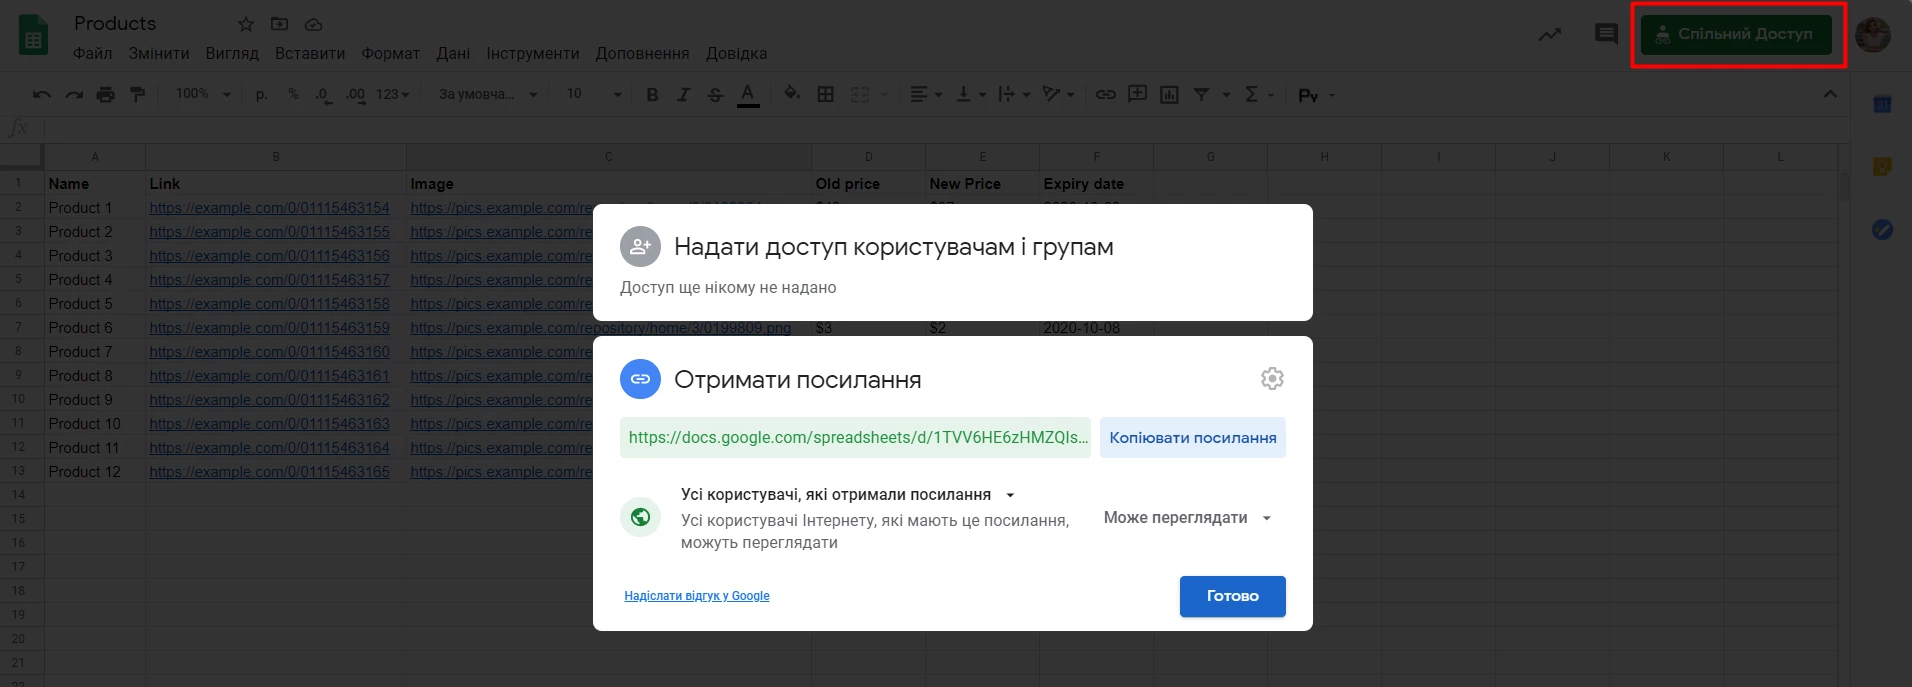The width and height of the screenshot is (1912, 687).
Task: Click the increase decimal places icon
Action: (x=355, y=94)
